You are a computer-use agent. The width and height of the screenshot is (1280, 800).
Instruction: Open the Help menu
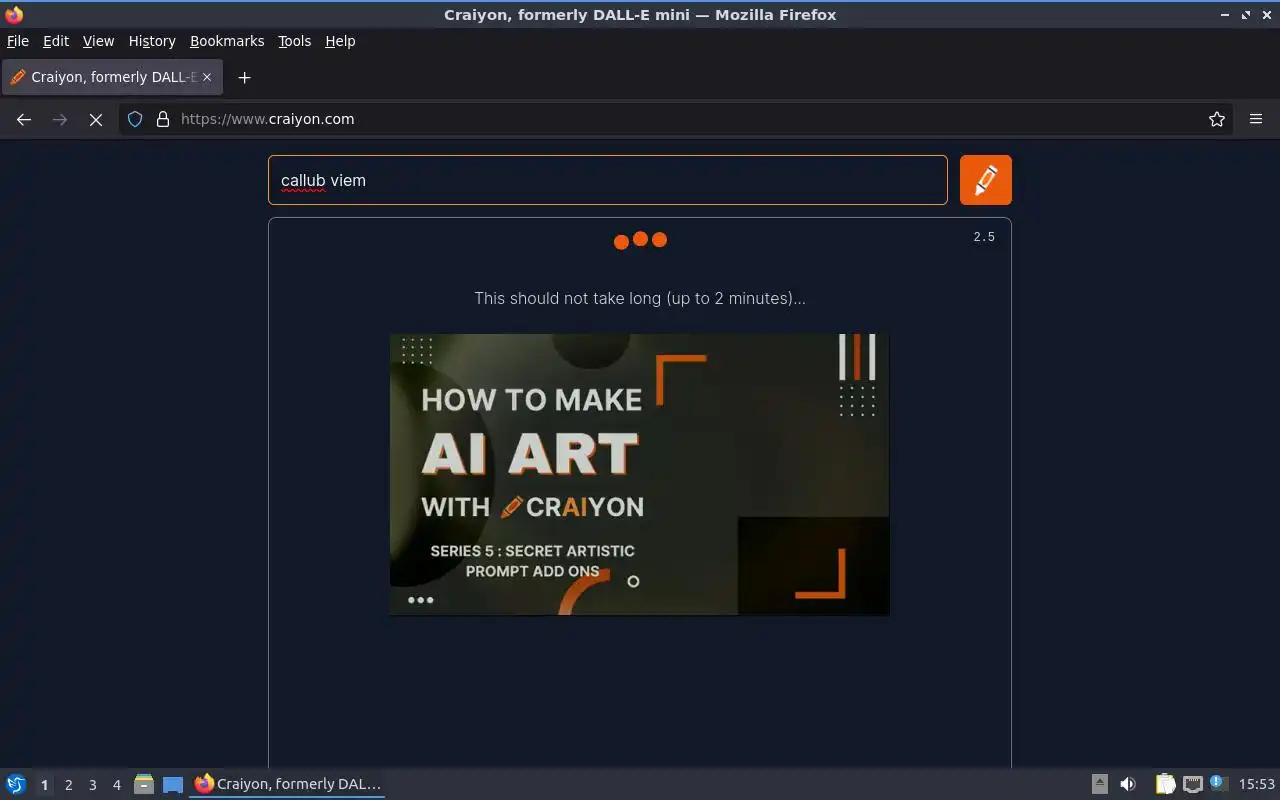pos(340,41)
